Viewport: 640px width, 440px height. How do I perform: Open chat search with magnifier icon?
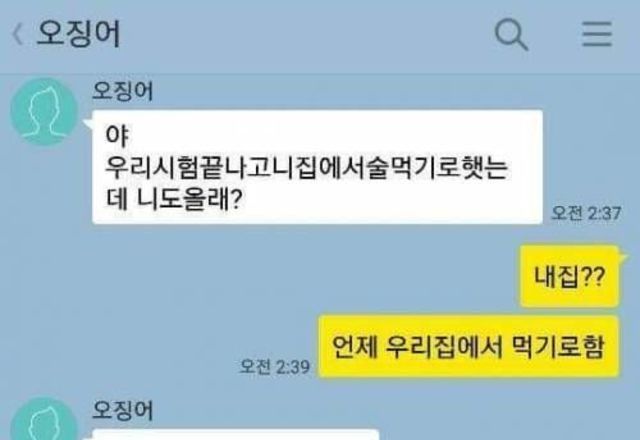(x=511, y=34)
